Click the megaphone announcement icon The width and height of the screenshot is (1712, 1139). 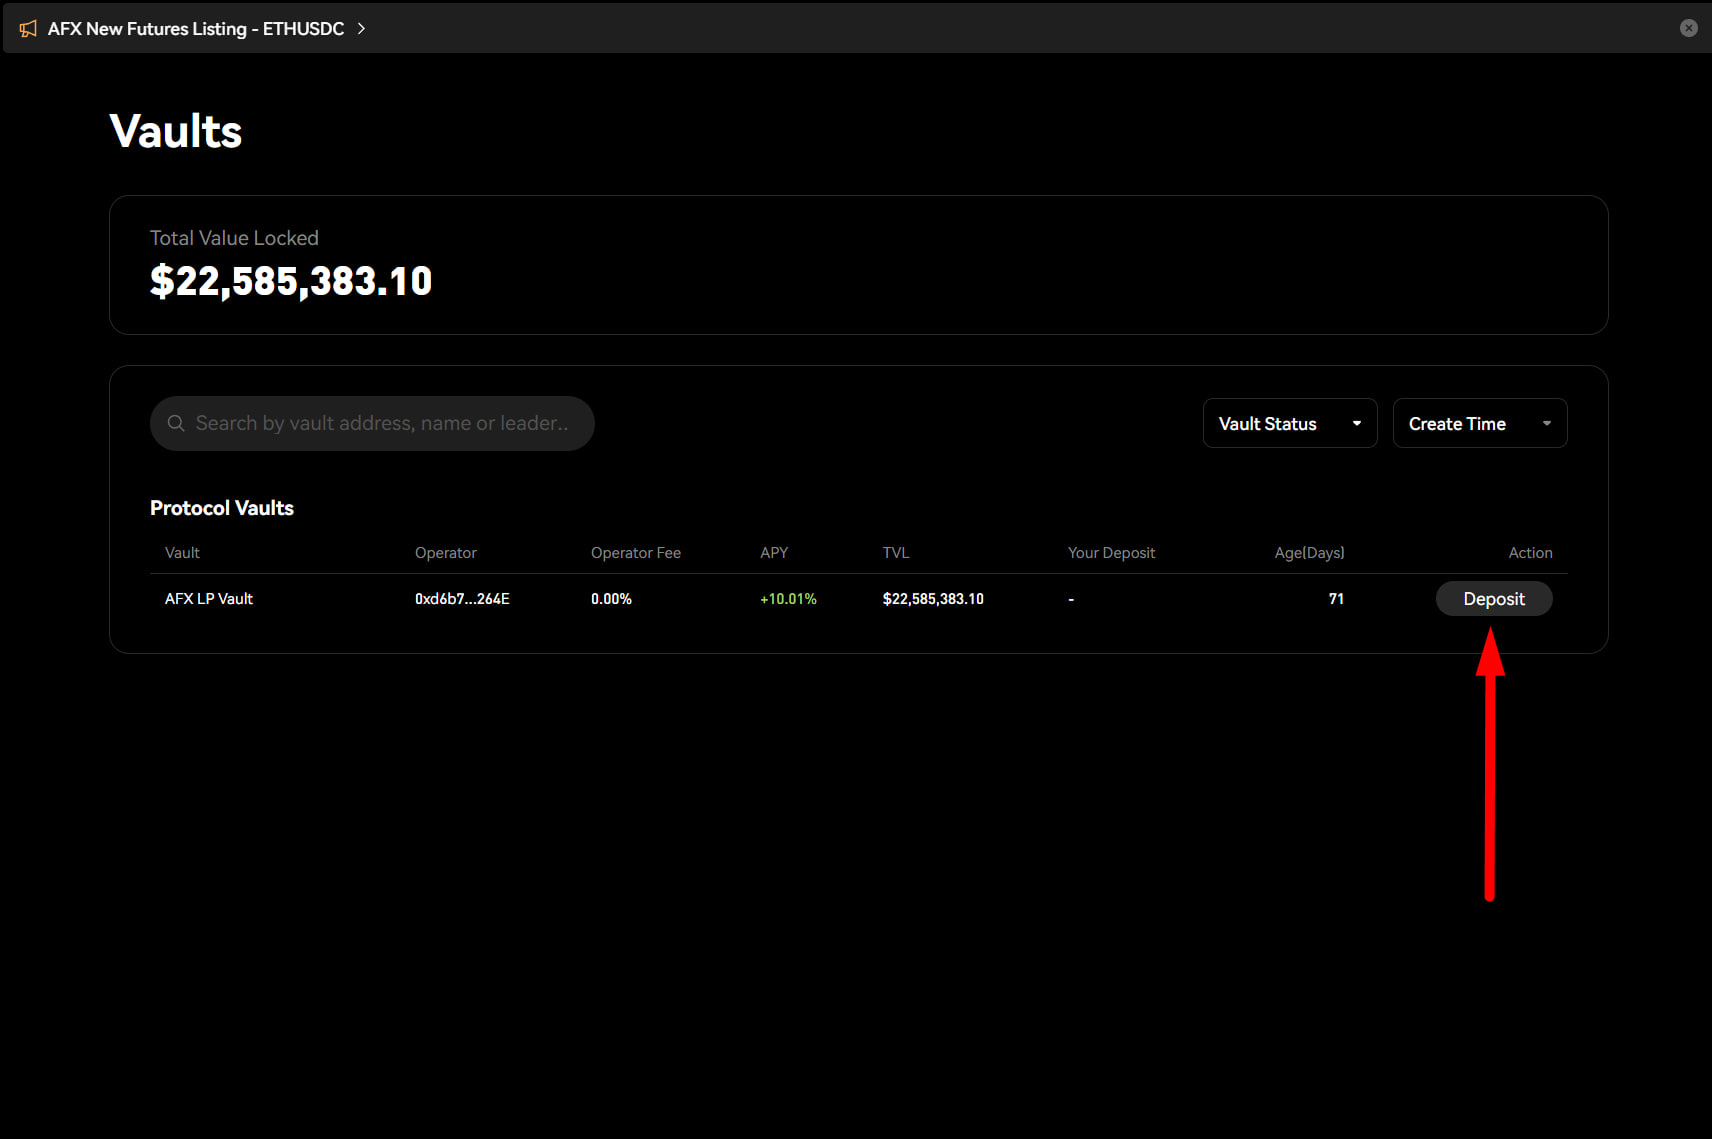28,29
